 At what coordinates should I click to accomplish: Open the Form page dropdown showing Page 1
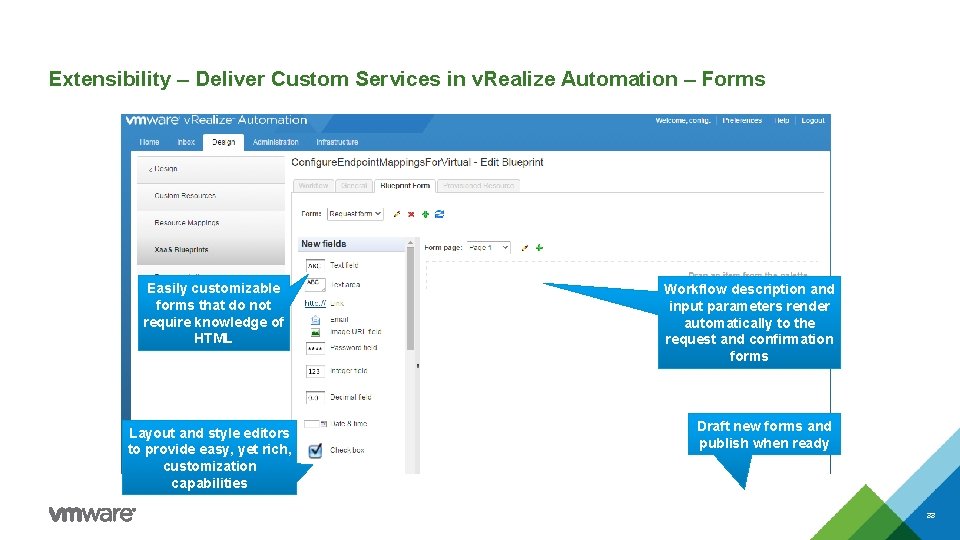click(488, 247)
